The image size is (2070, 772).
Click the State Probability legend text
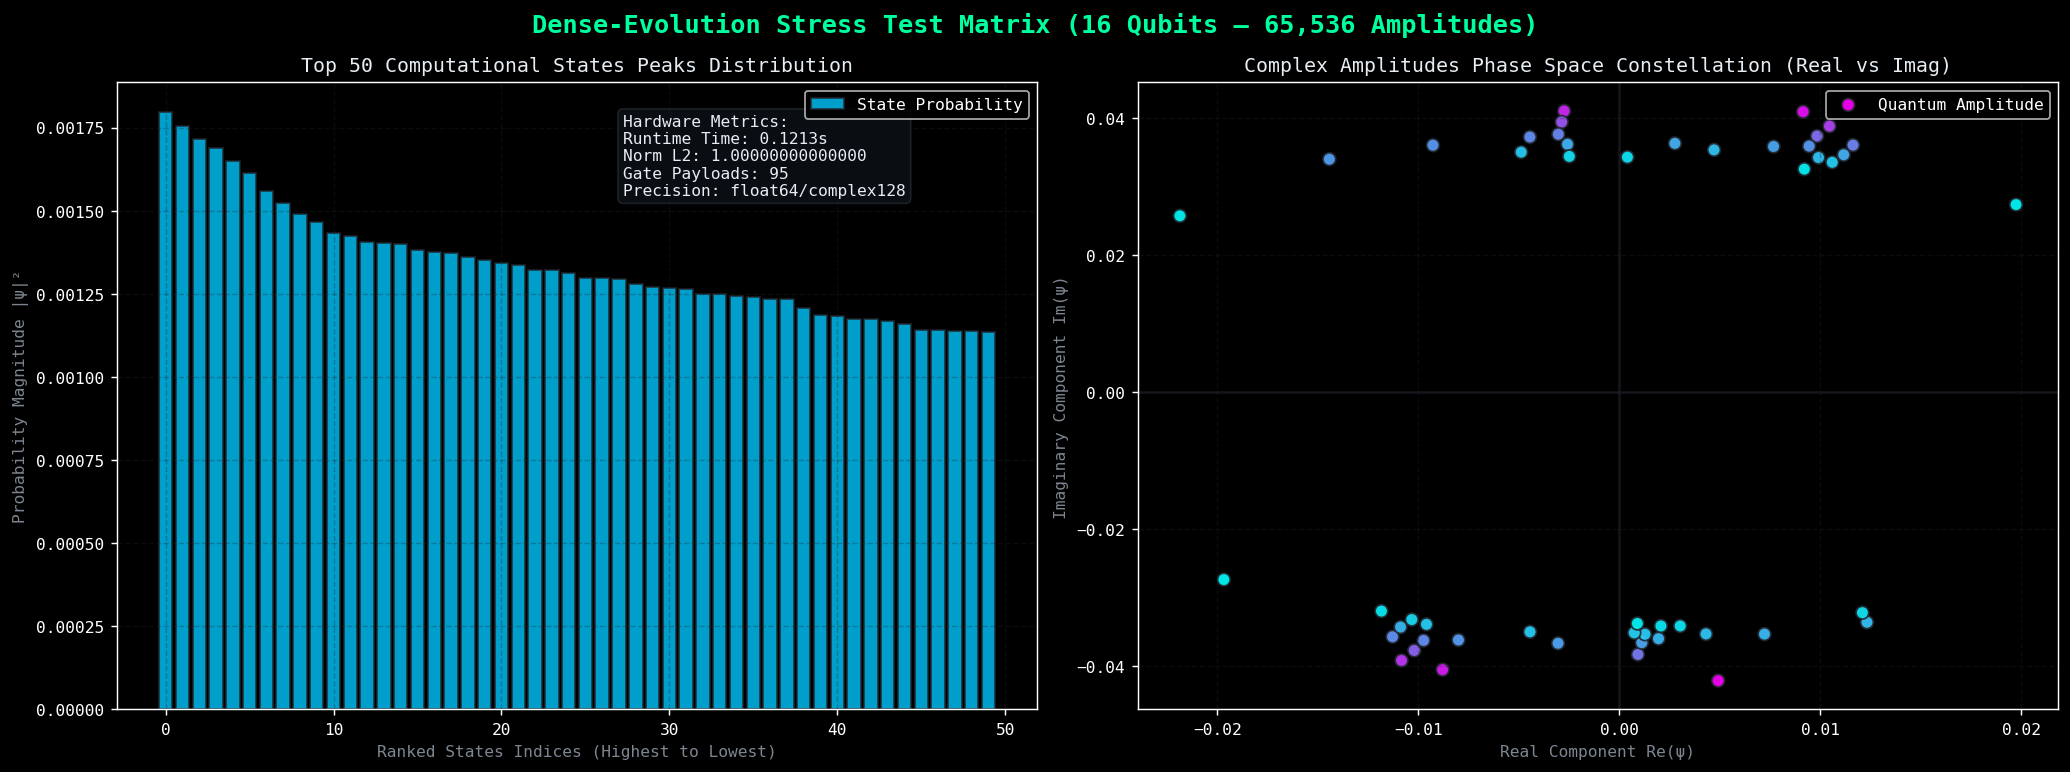click(940, 105)
